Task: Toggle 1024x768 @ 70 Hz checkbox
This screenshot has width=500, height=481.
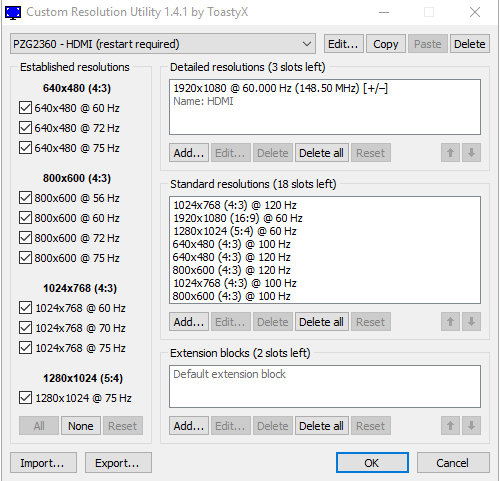Action: tap(25, 328)
